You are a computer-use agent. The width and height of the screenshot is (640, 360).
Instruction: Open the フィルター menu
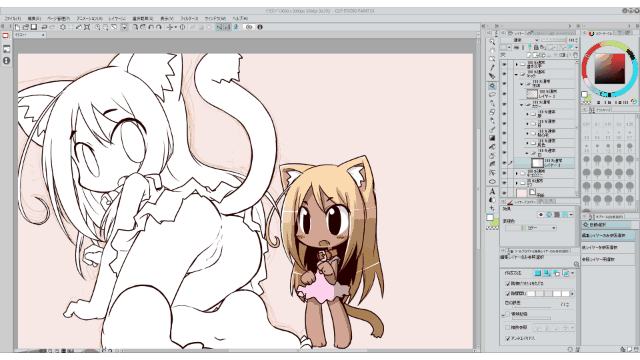pos(189,18)
